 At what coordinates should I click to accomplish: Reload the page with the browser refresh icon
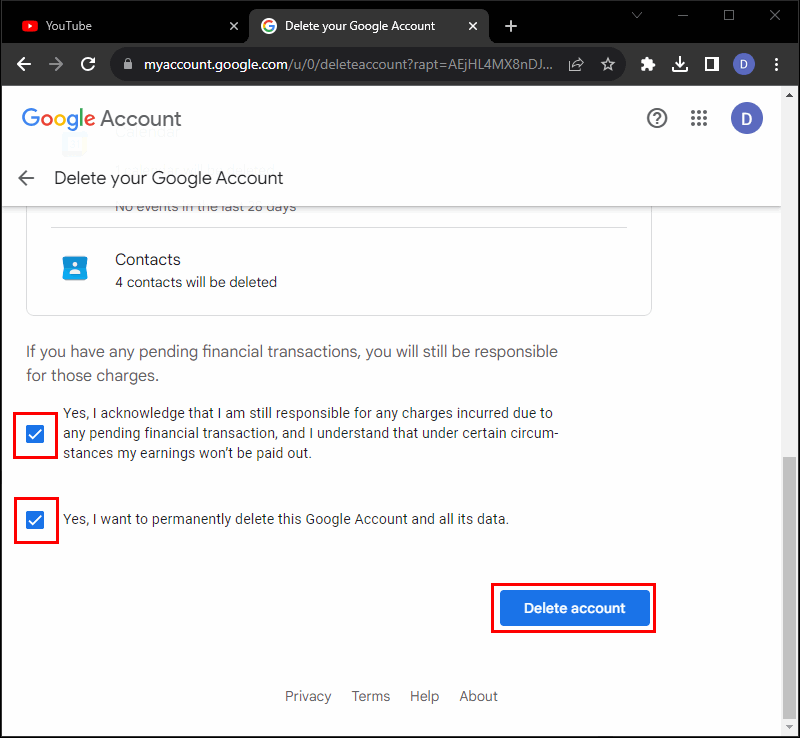[x=88, y=64]
